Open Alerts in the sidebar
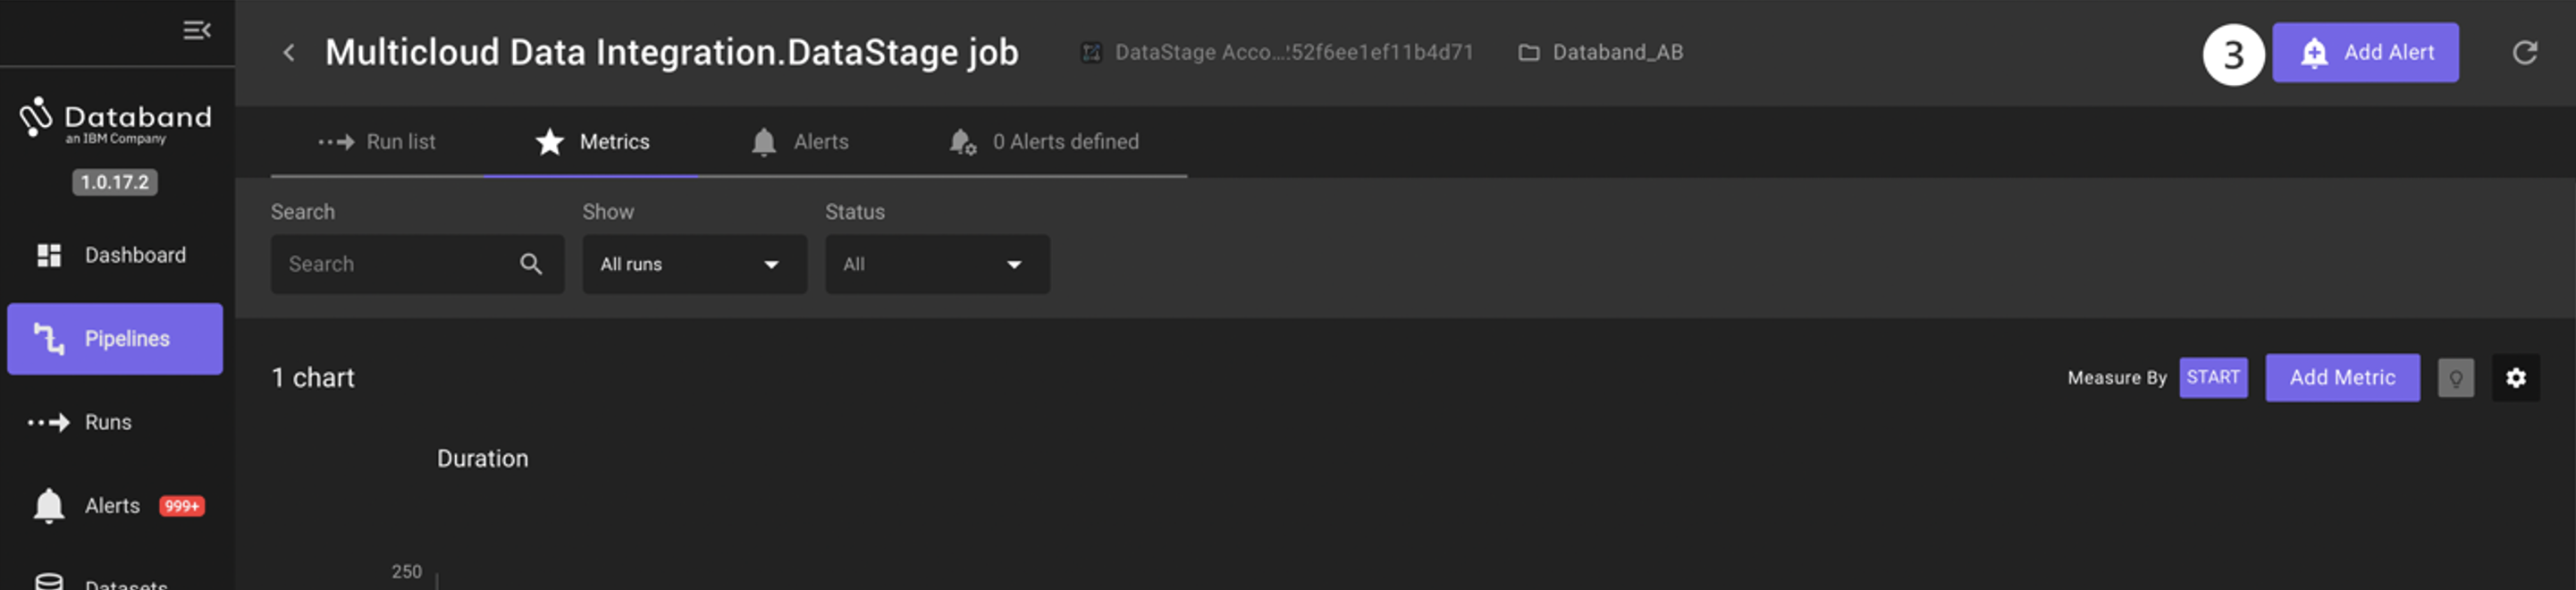This screenshot has height=590, width=2576. coord(115,506)
